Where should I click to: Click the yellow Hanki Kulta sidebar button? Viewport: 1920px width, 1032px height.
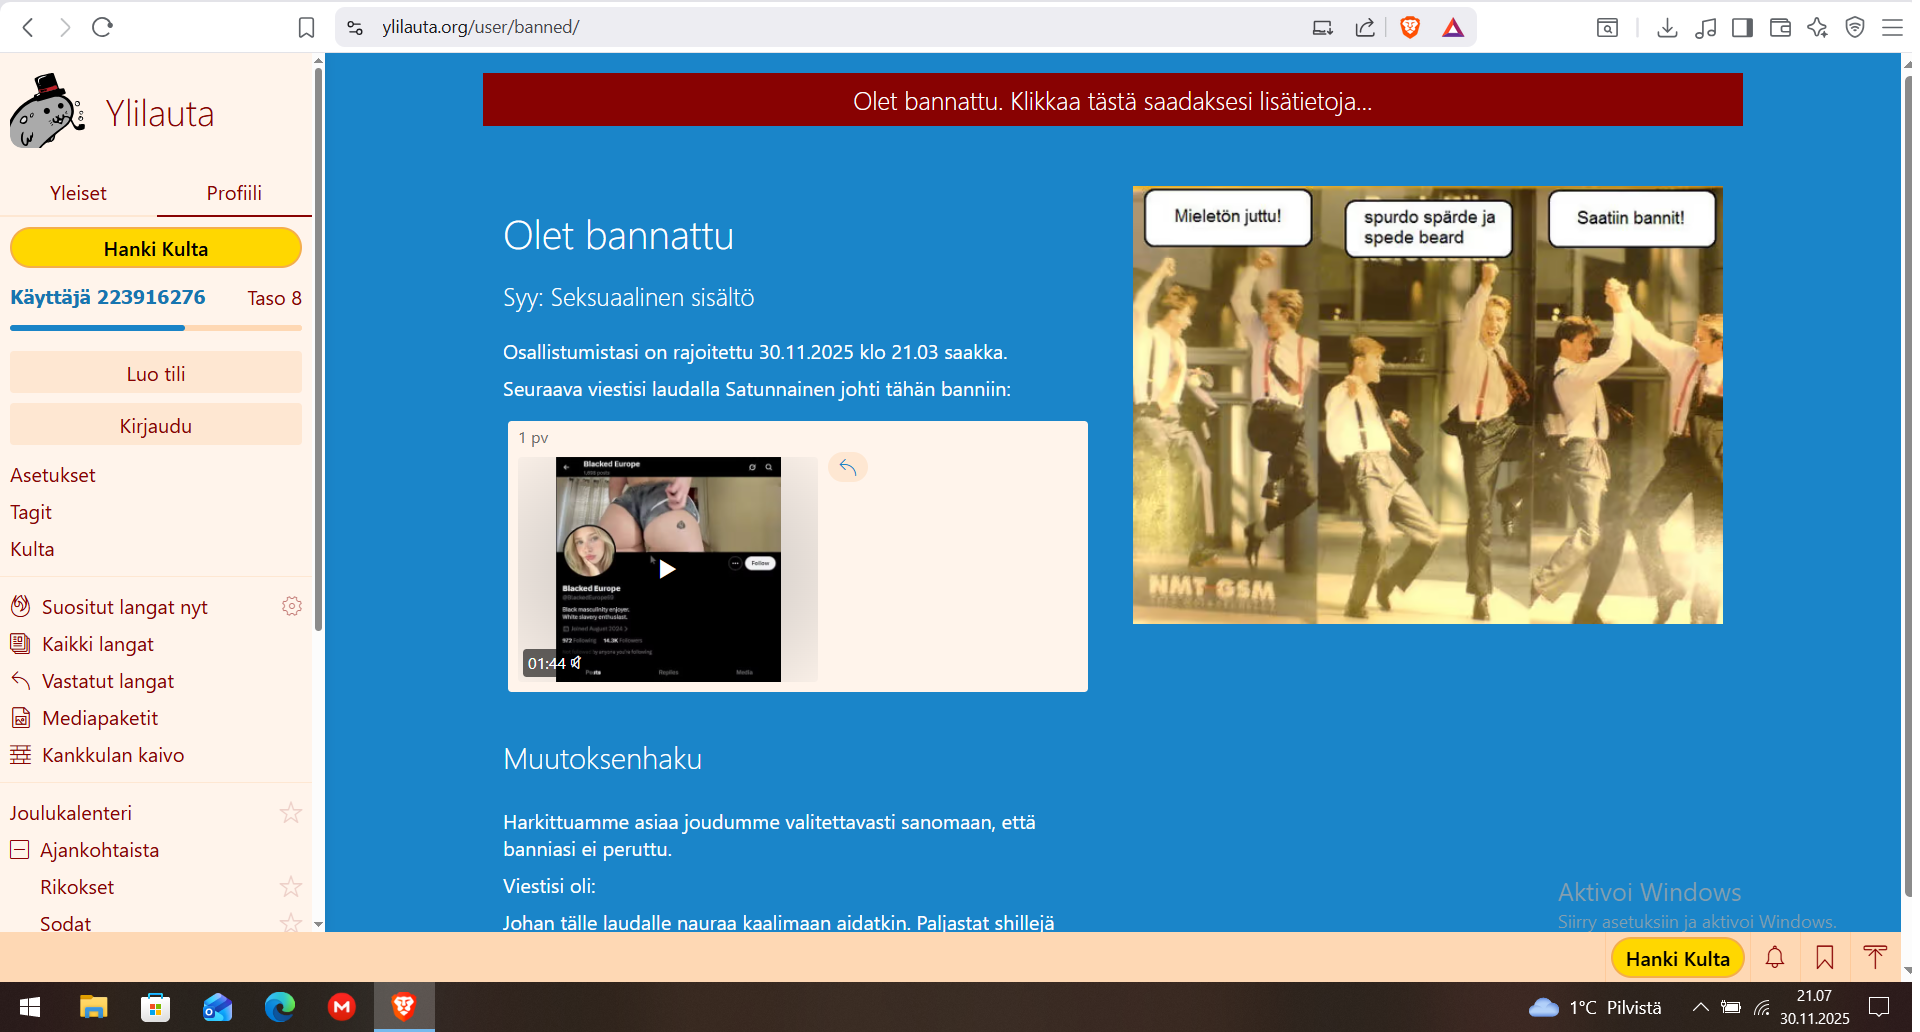pos(156,248)
